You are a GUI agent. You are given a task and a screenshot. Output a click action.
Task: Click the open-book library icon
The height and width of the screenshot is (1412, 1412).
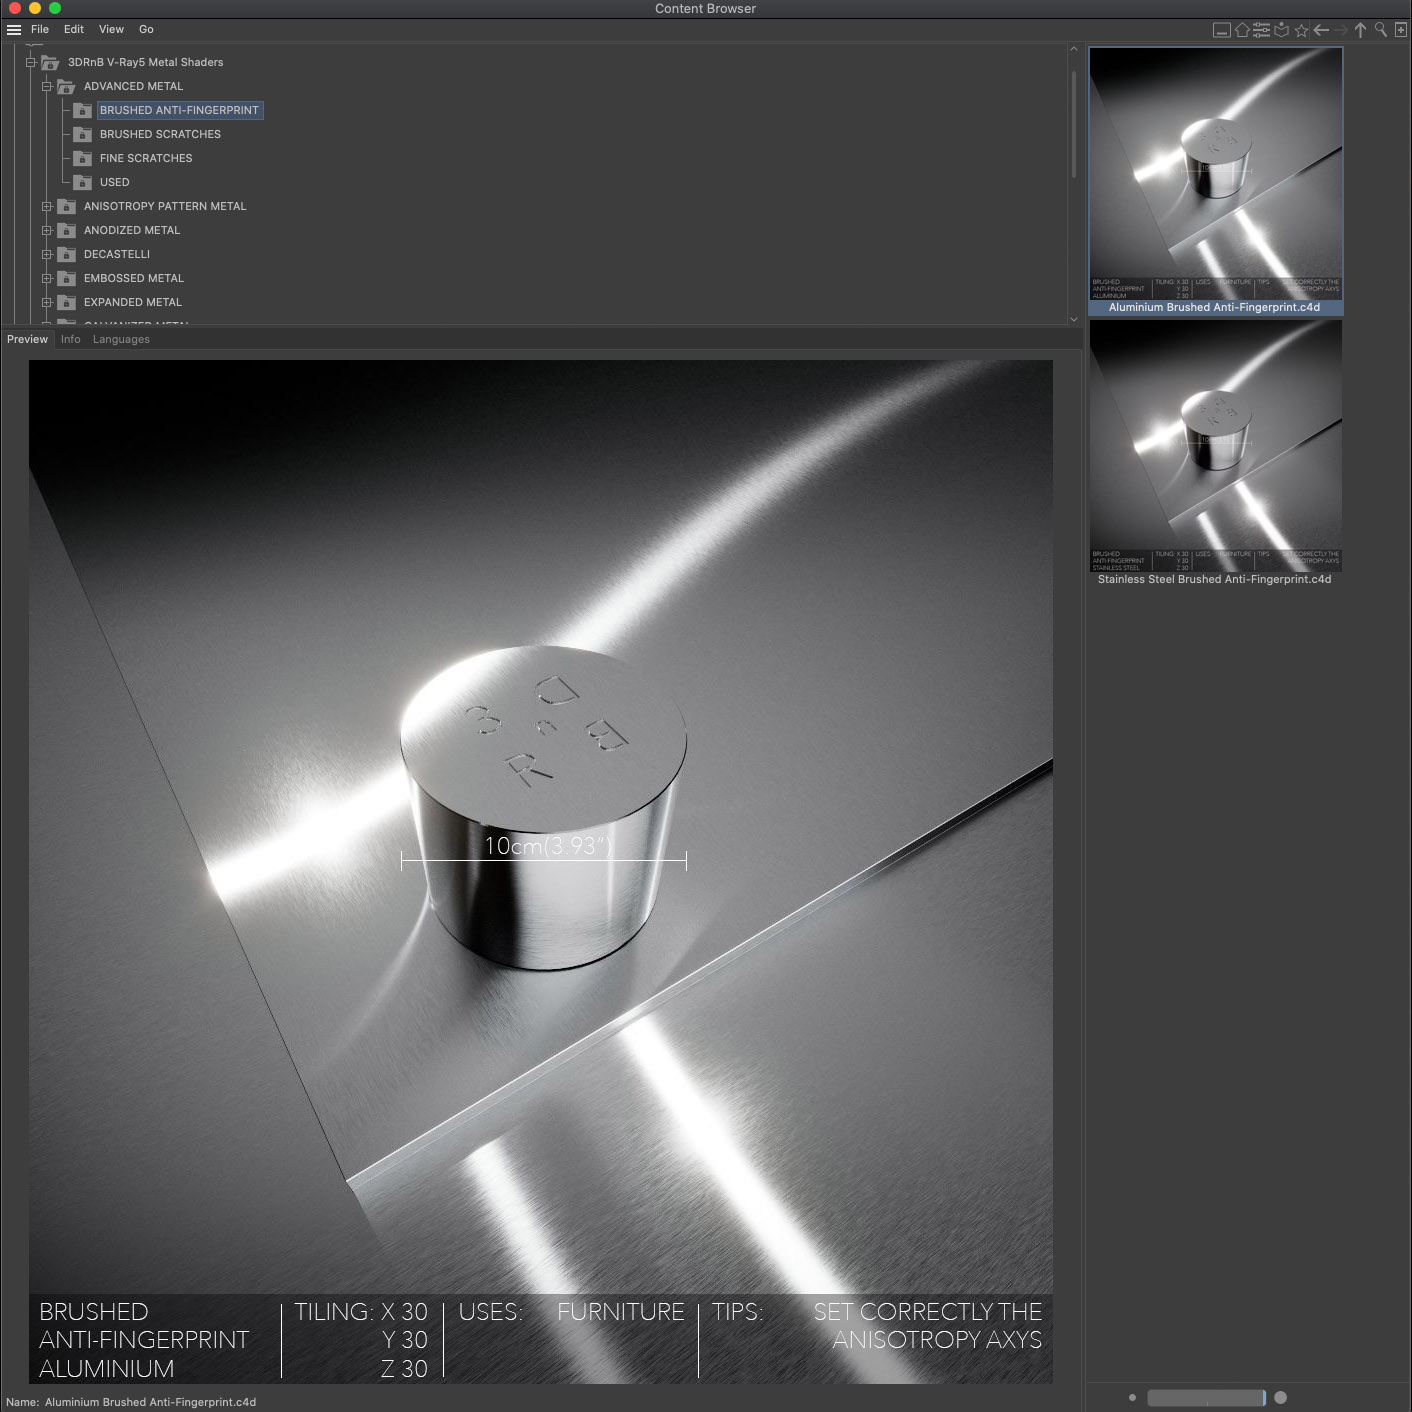pos(1281,30)
